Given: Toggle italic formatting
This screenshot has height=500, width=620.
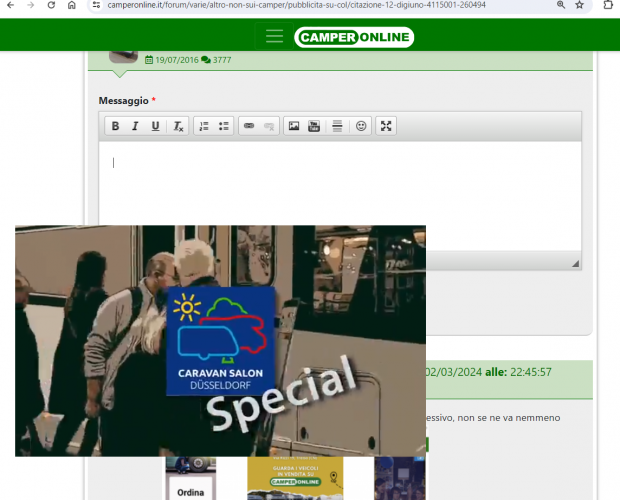Looking at the screenshot, I should 135,126.
